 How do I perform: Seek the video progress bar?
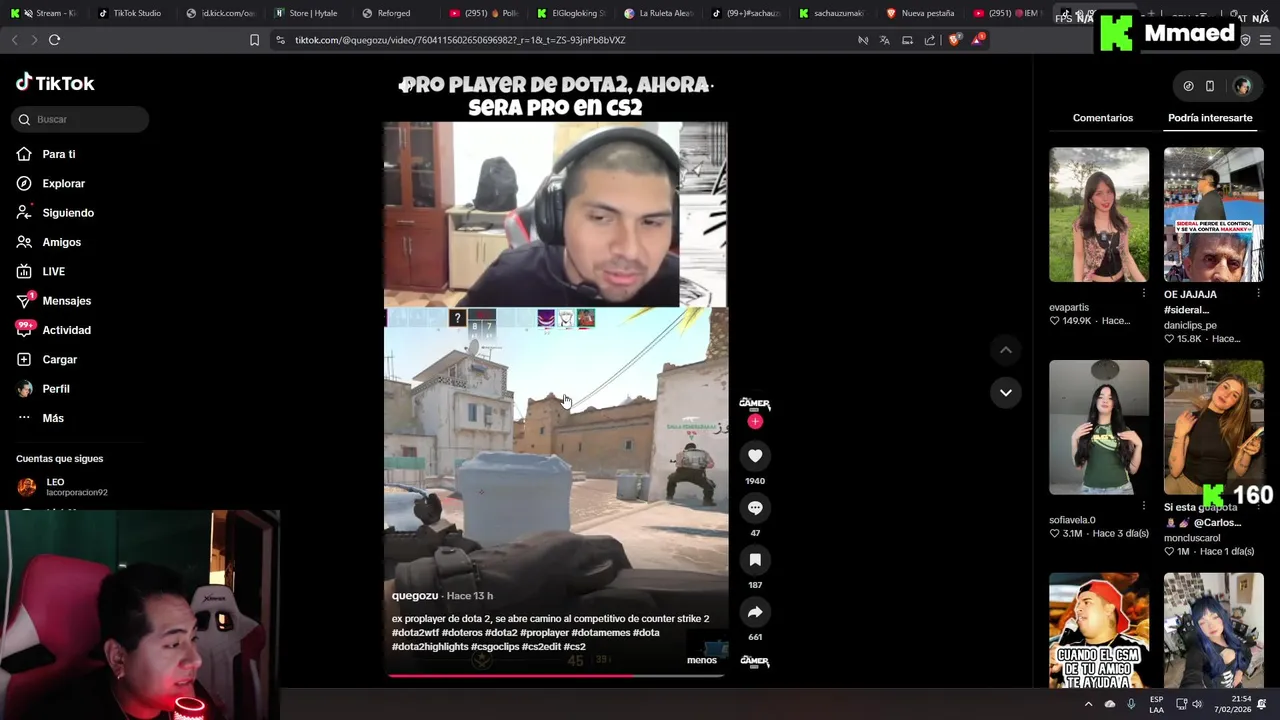(x=556, y=675)
